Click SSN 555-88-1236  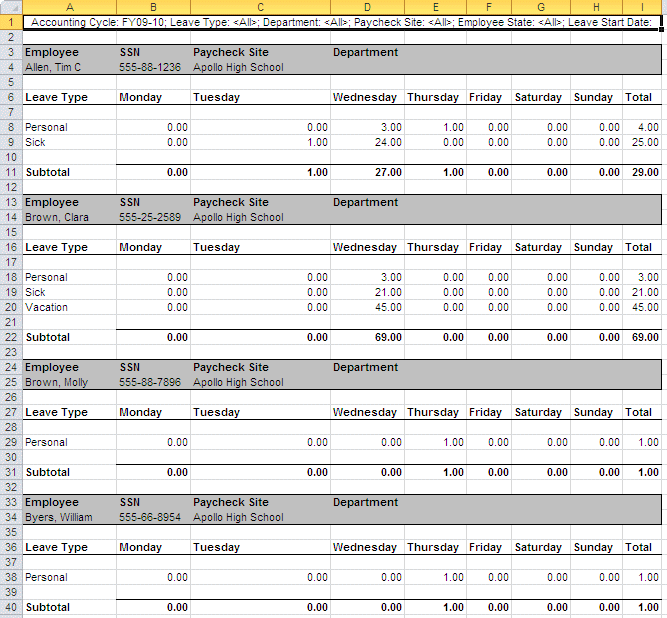(x=150, y=67)
